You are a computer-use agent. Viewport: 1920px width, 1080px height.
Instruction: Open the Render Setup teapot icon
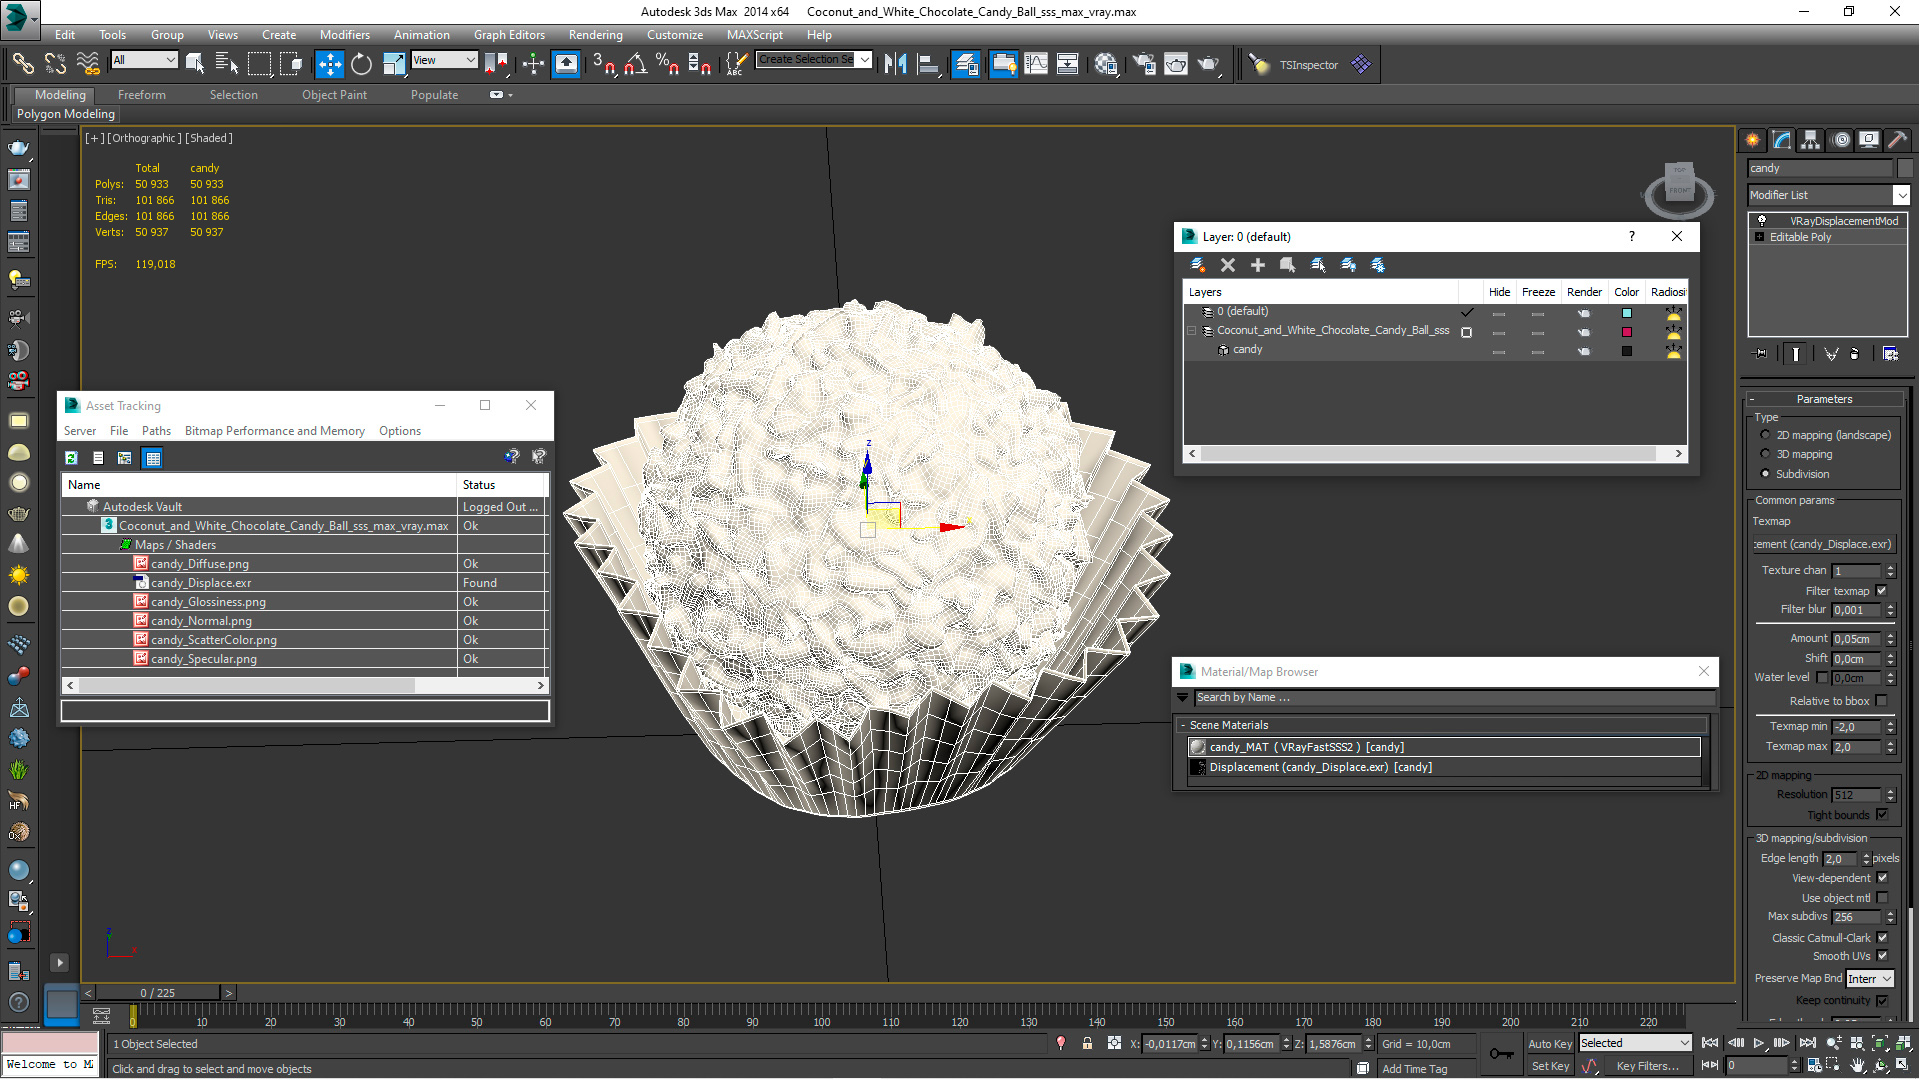[x=1143, y=64]
